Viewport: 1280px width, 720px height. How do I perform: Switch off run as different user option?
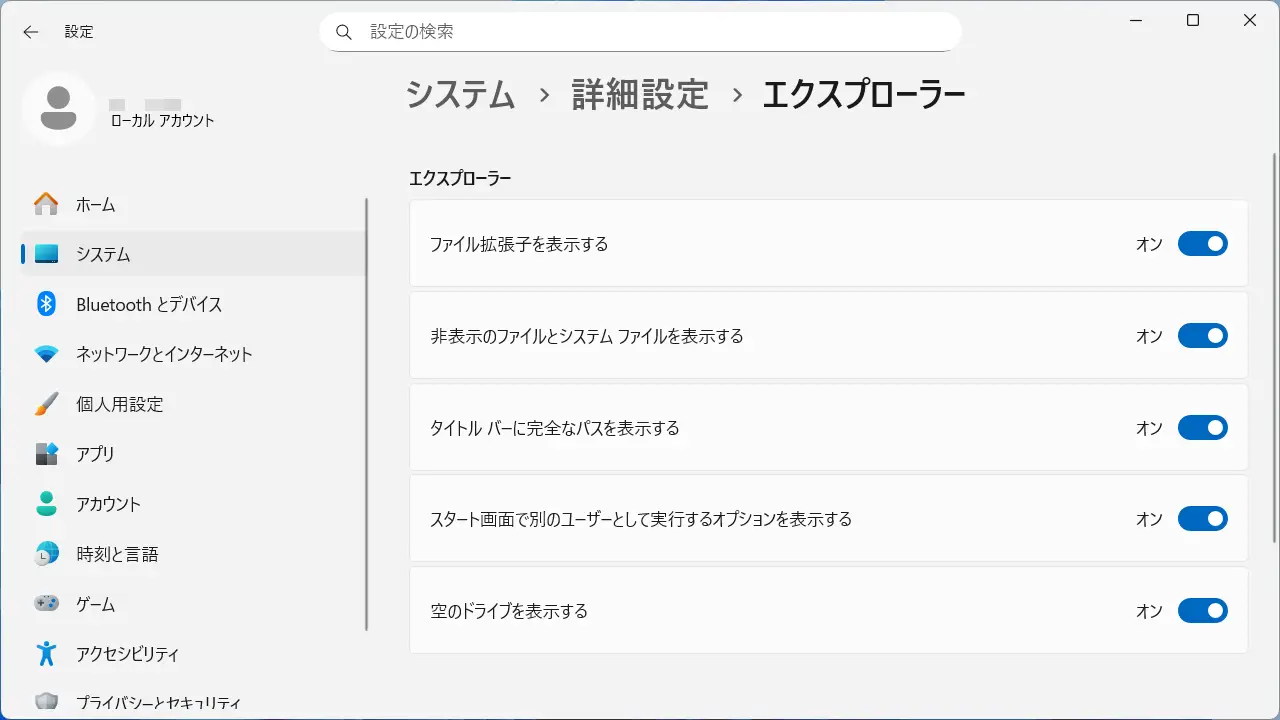(1202, 519)
